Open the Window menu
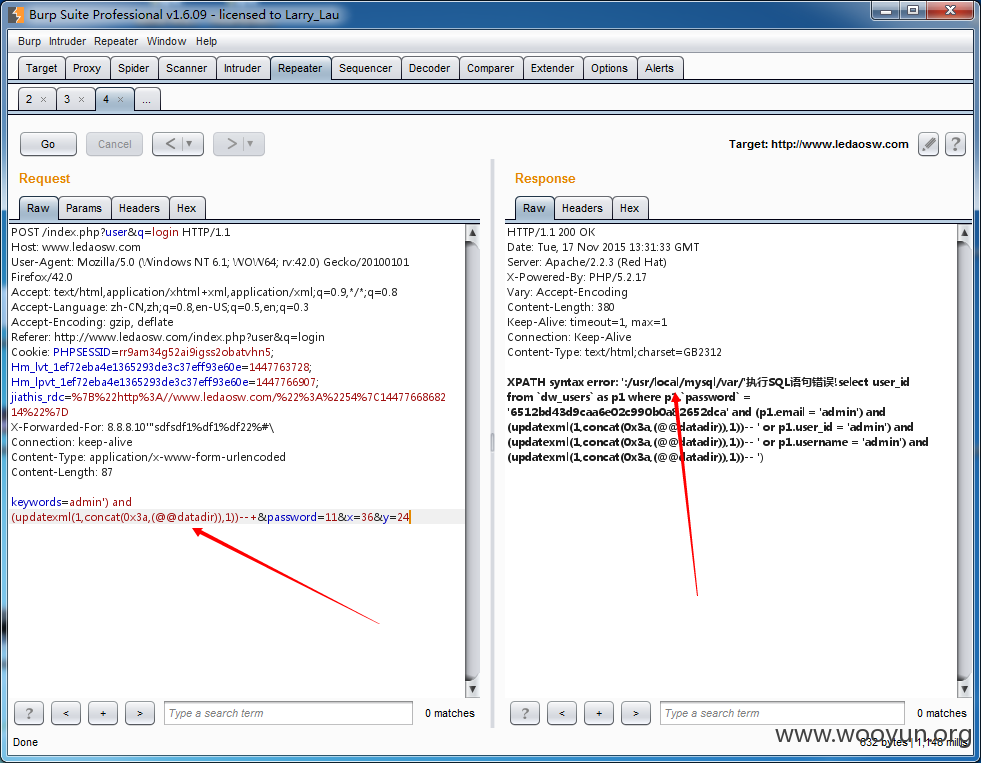Image resolution: width=981 pixels, height=763 pixels. [166, 41]
